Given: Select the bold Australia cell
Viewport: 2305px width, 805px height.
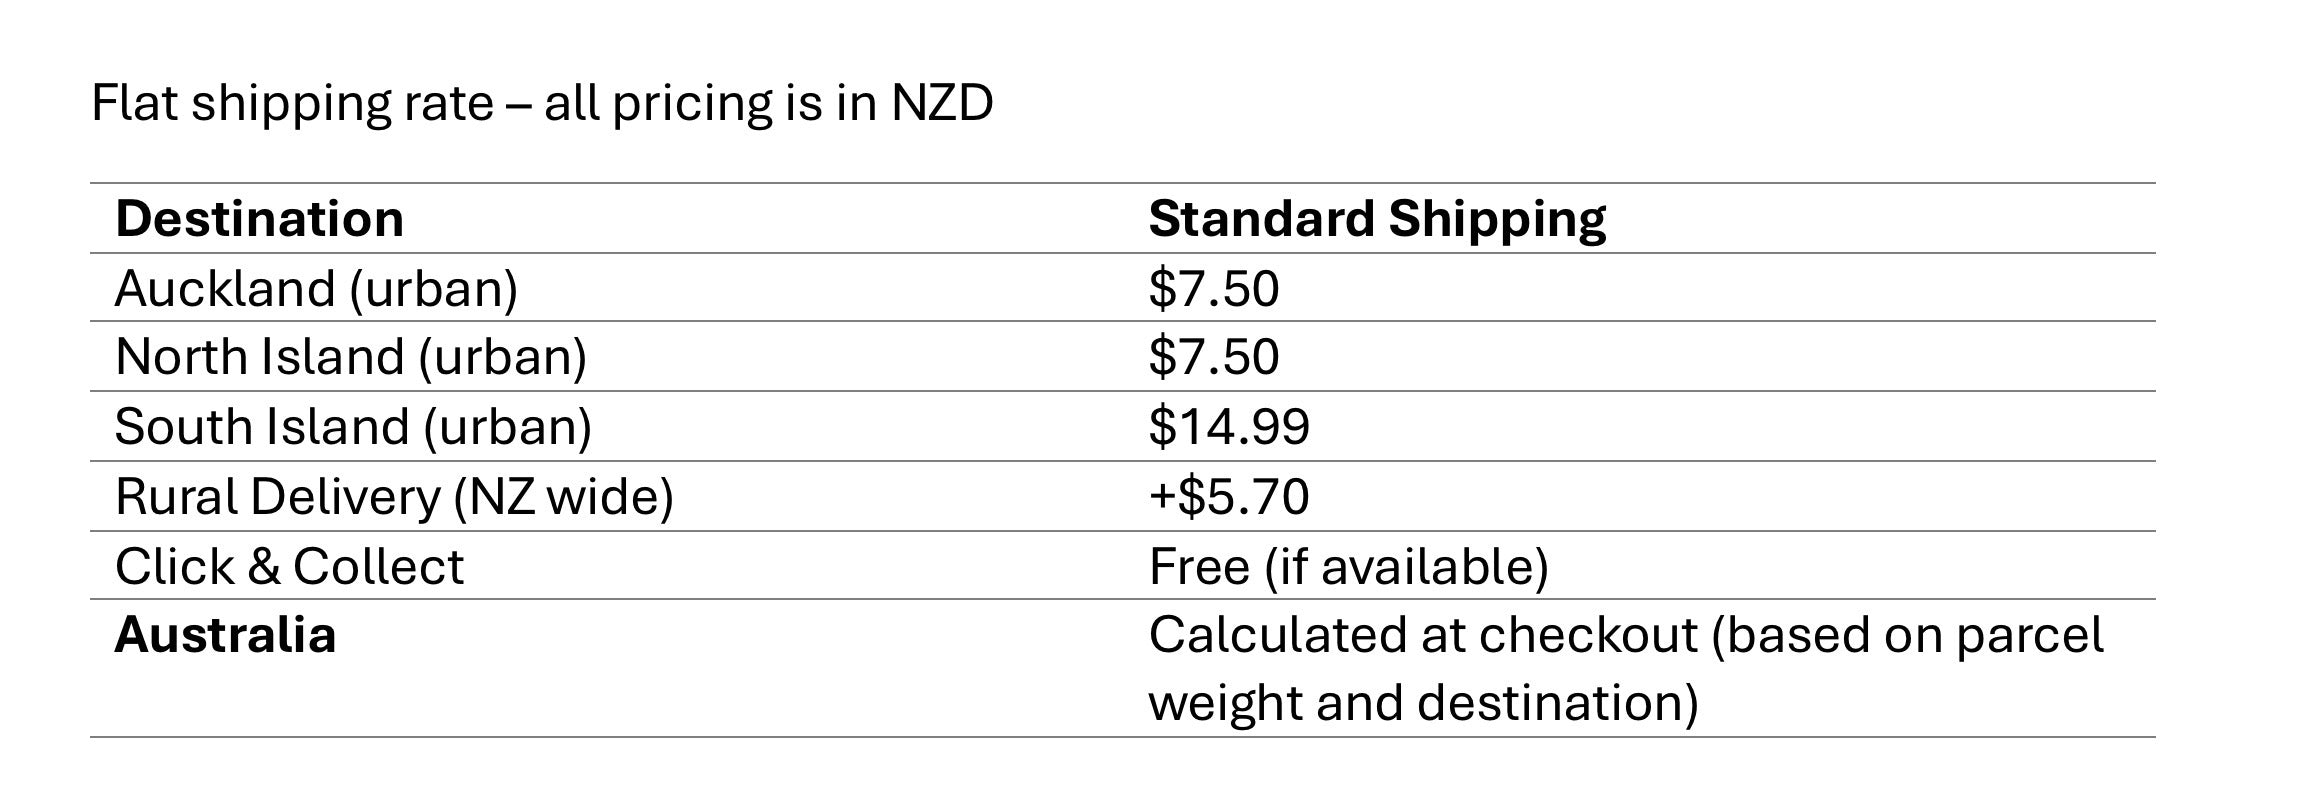Looking at the screenshot, I should [225, 635].
